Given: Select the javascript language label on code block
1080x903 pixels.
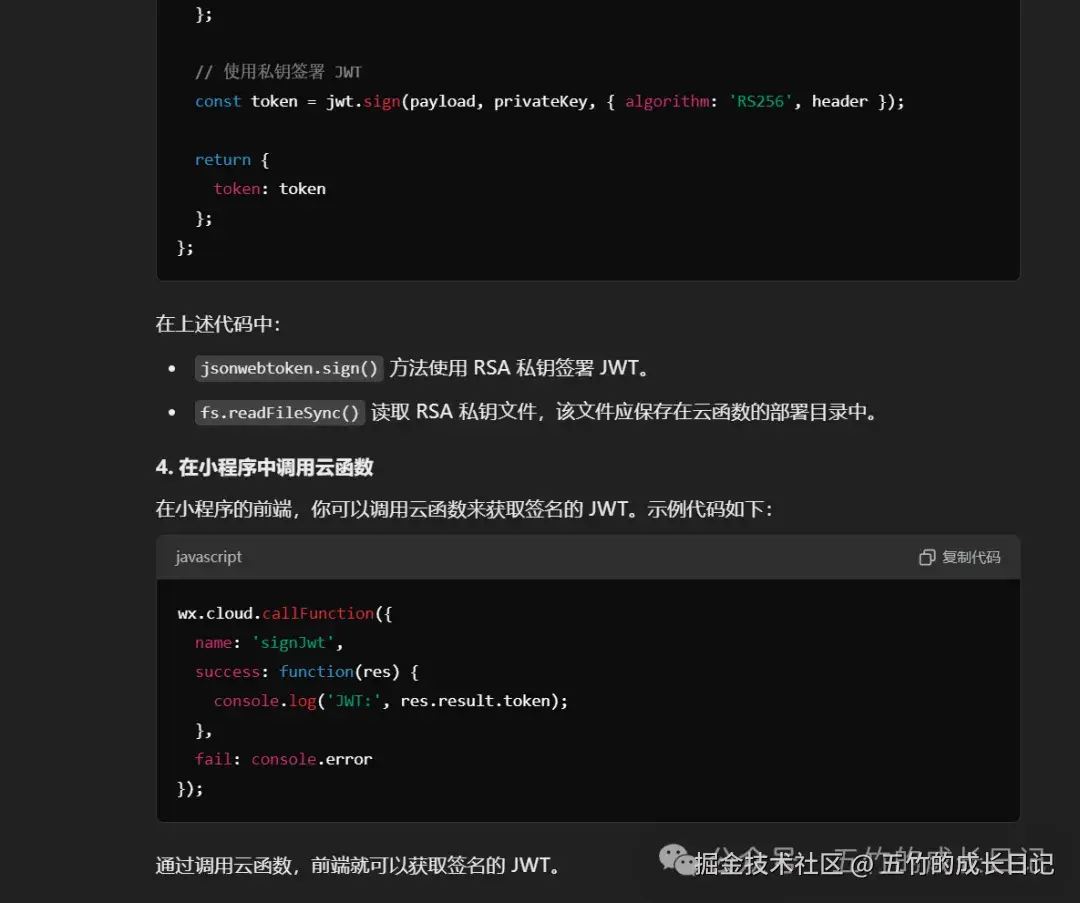Looking at the screenshot, I should [208, 557].
